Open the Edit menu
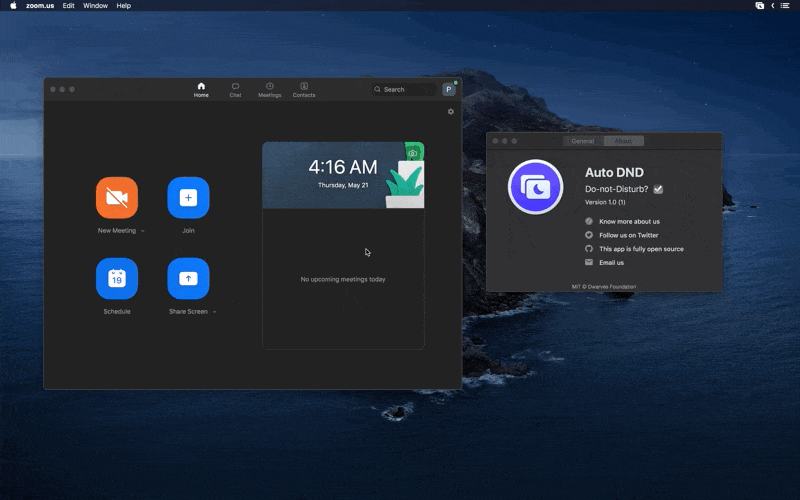Screen dimensions: 800x500 click(68, 6)
